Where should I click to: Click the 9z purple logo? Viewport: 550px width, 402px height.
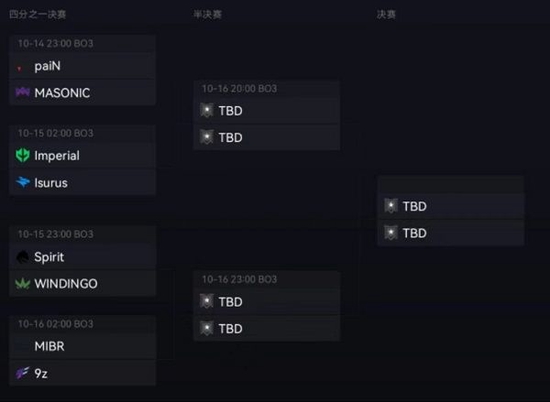pos(22,373)
